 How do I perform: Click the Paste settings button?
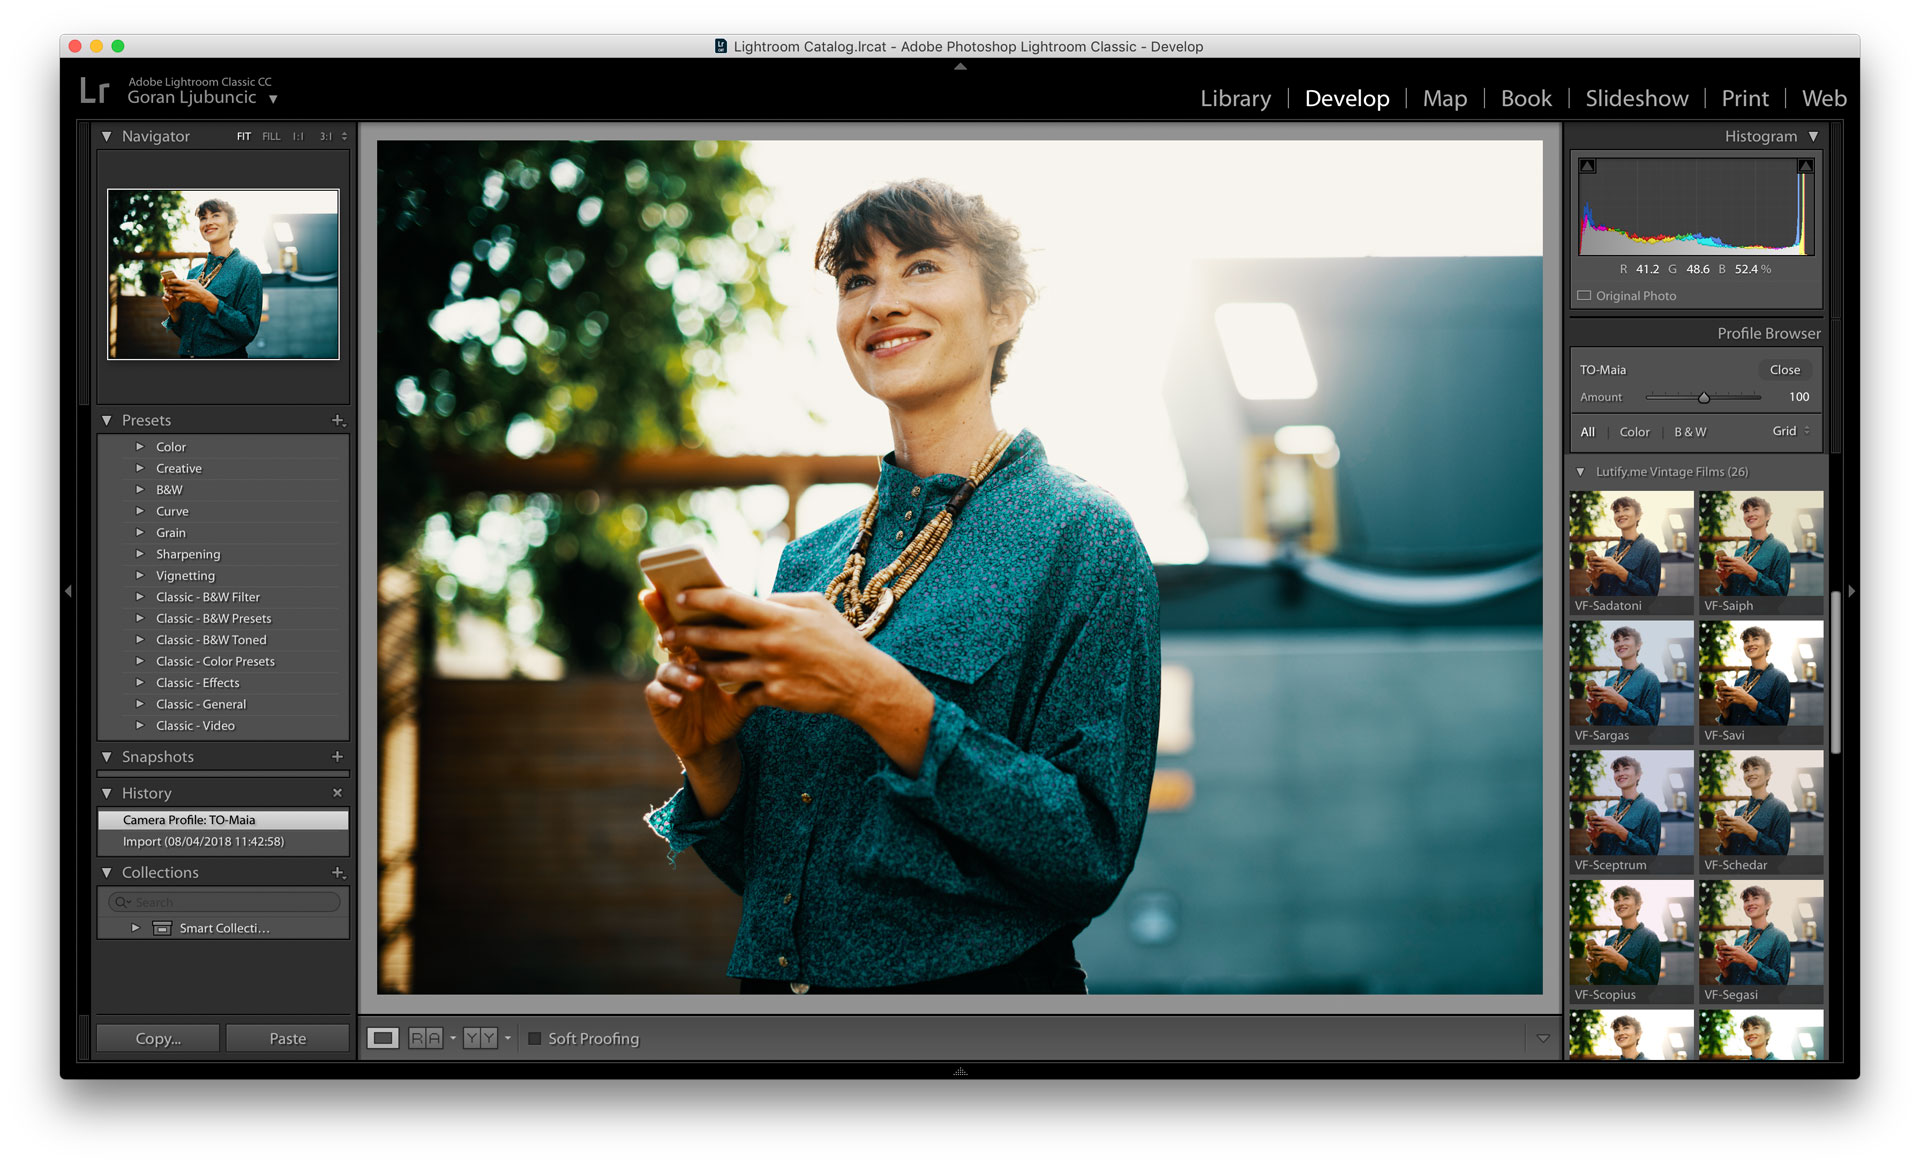pos(288,1039)
